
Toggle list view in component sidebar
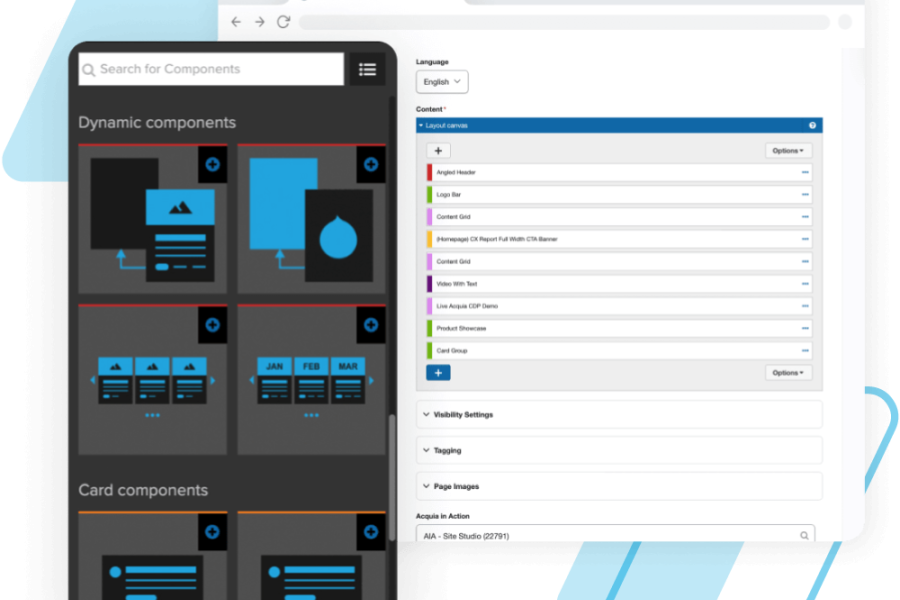point(367,69)
